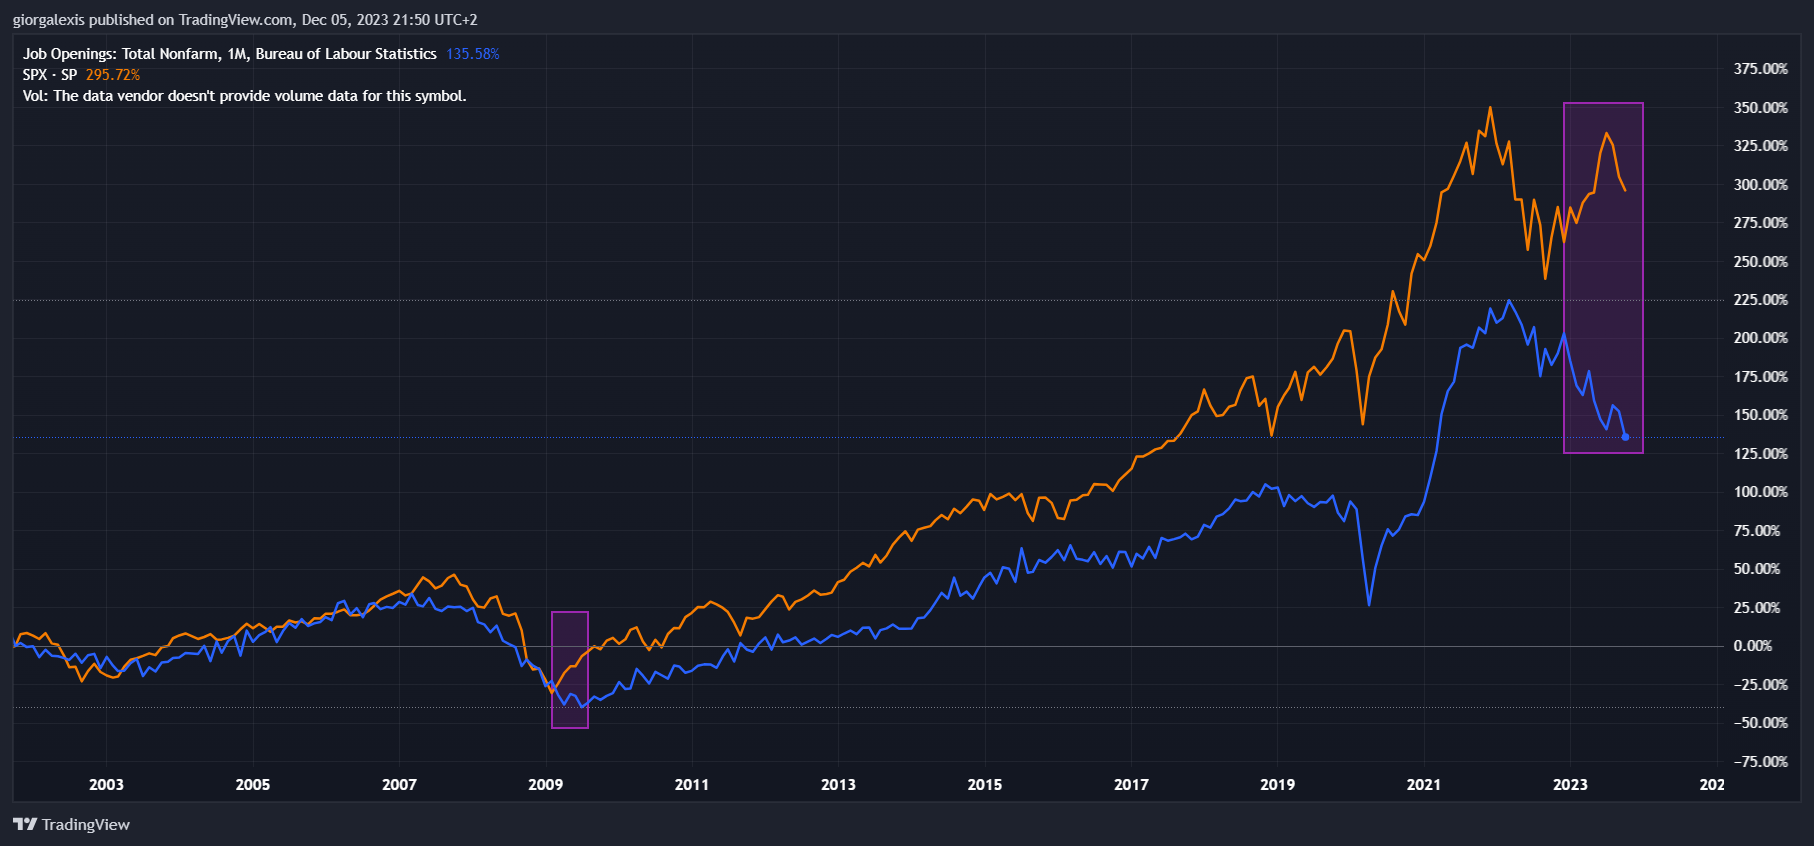
Task: Click the 100.00% price axis label
Action: (x=1760, y=492)
